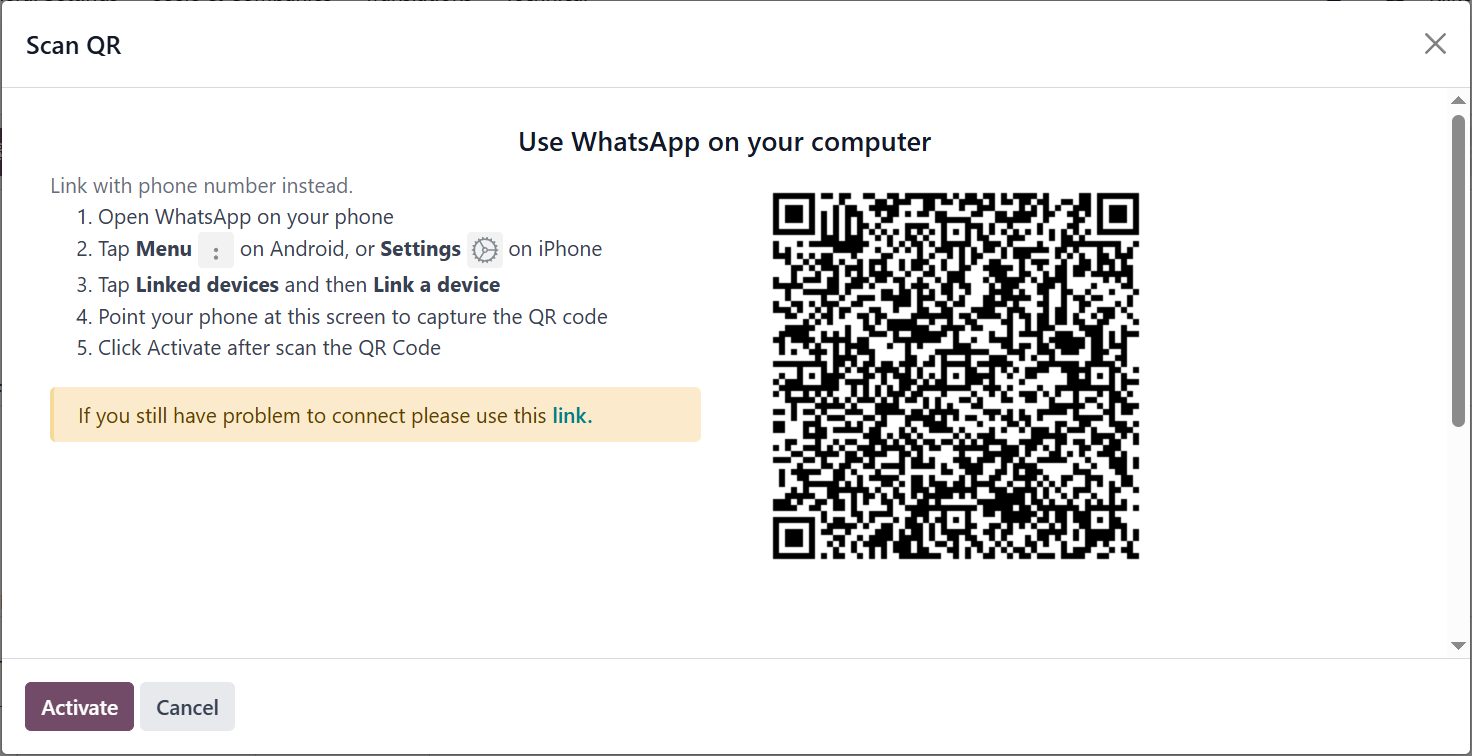Screen dimensions: 1472x756
Task: Open the troubleshooting link in yellow banner
Action: click(572, 416)
